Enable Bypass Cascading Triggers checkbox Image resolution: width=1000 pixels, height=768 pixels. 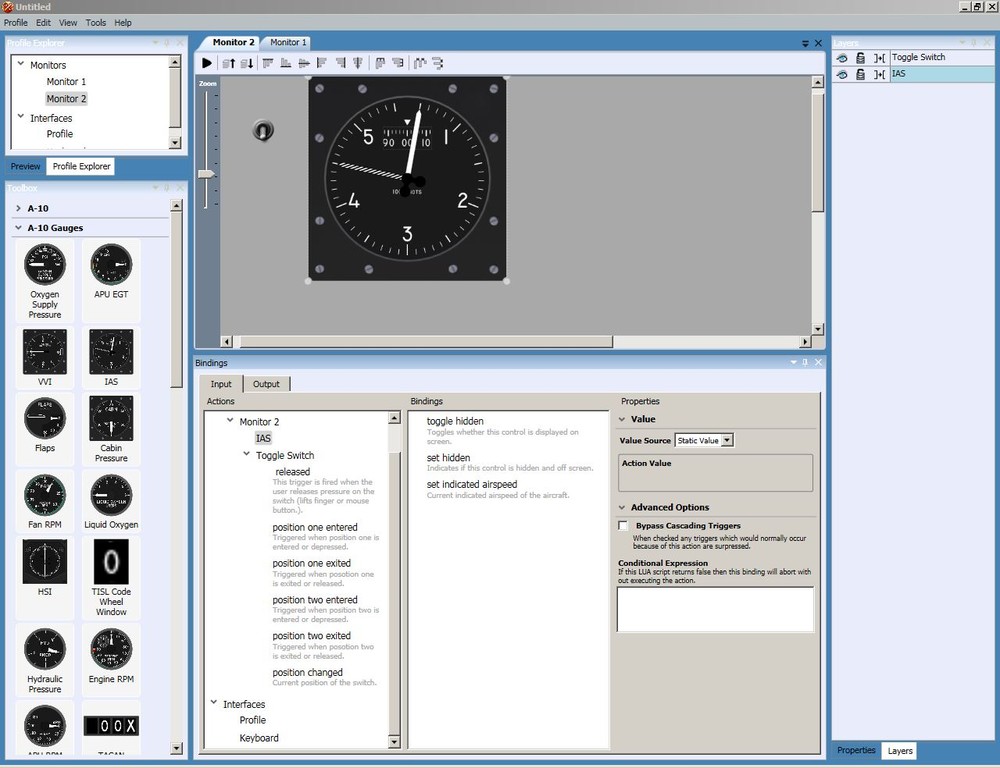pyautogui.click(x=623, y=526)
